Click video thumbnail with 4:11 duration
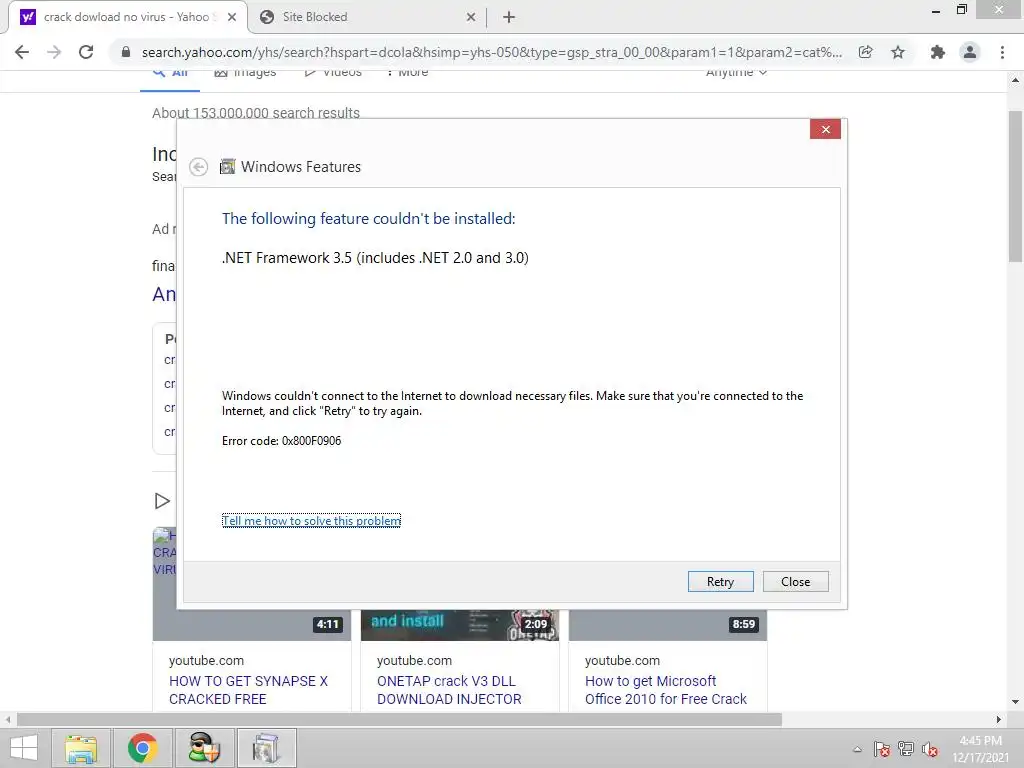Viewport: 1024px width, 768px height. [251, 625]
